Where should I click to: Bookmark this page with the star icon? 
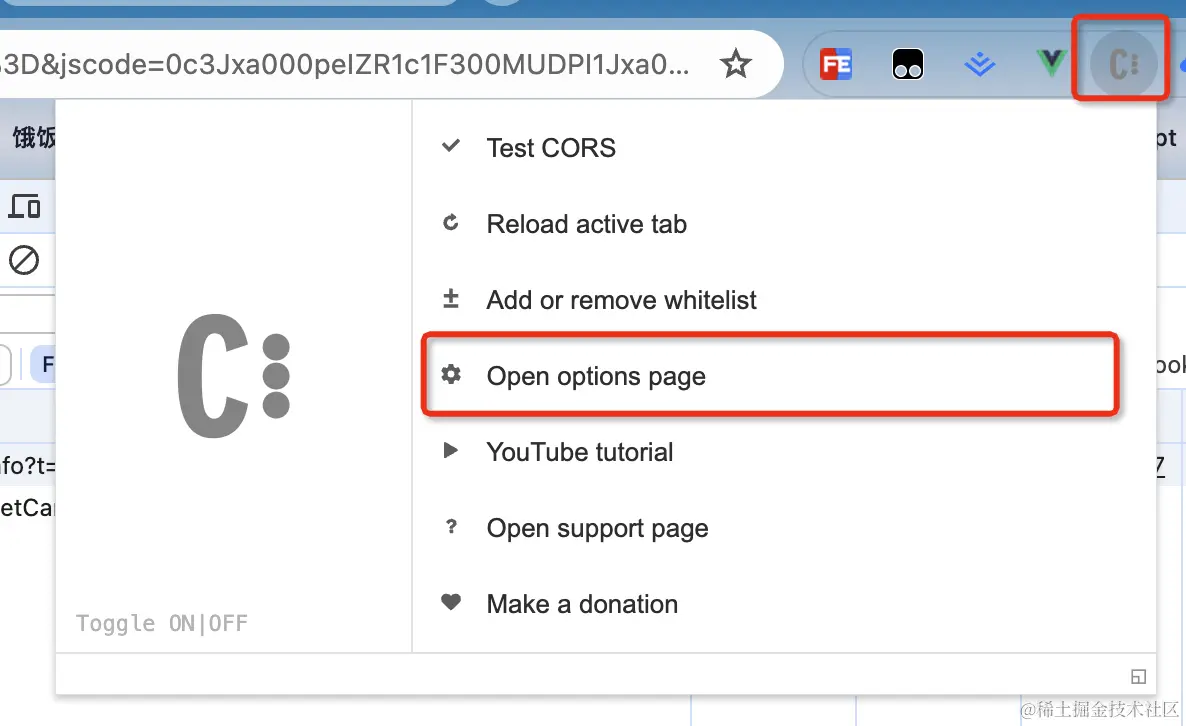(x=735, y=64)
